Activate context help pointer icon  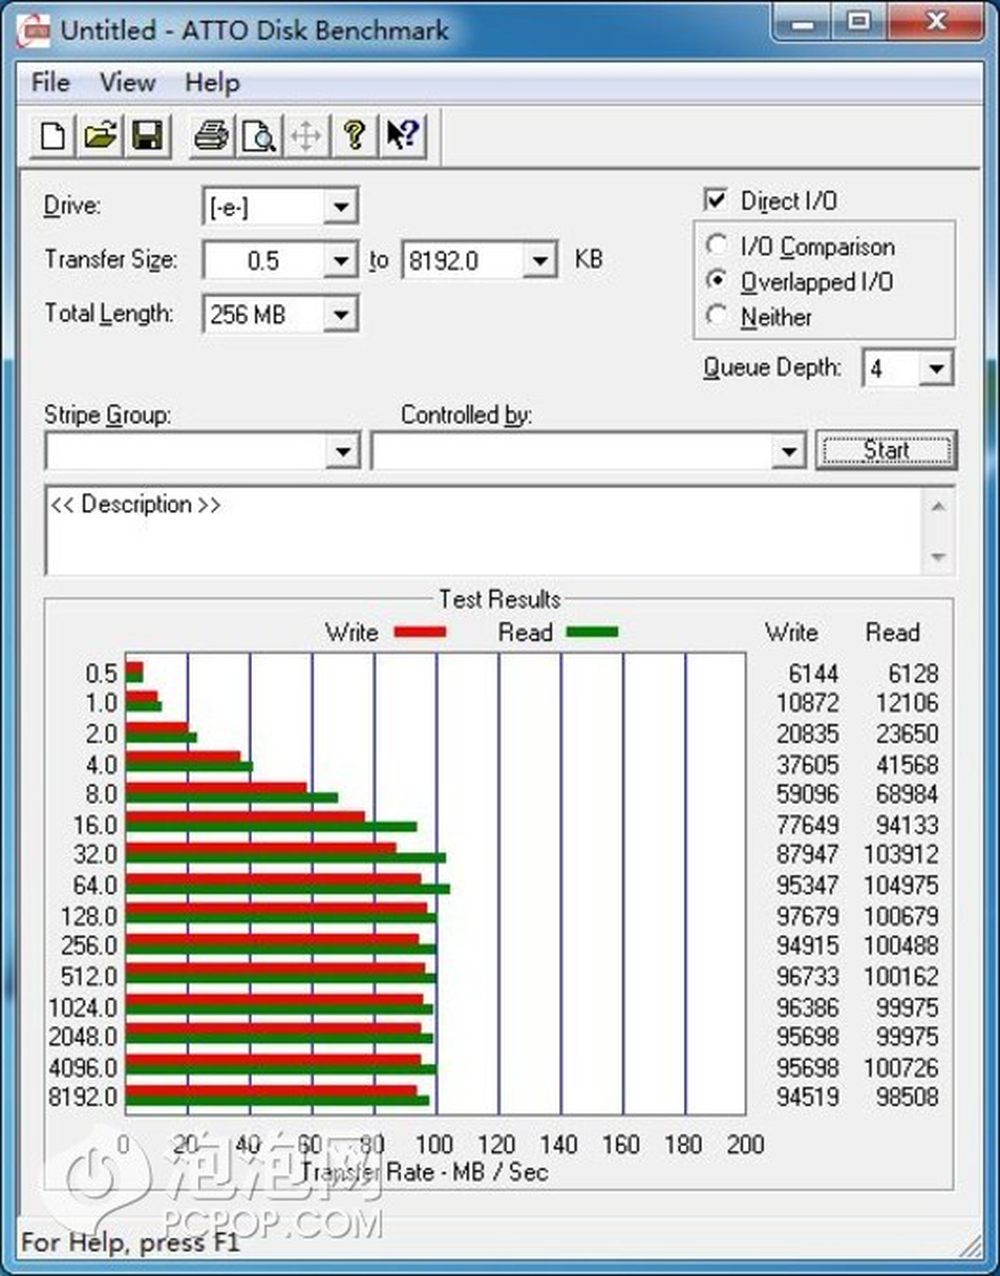[x=402, y=135]
